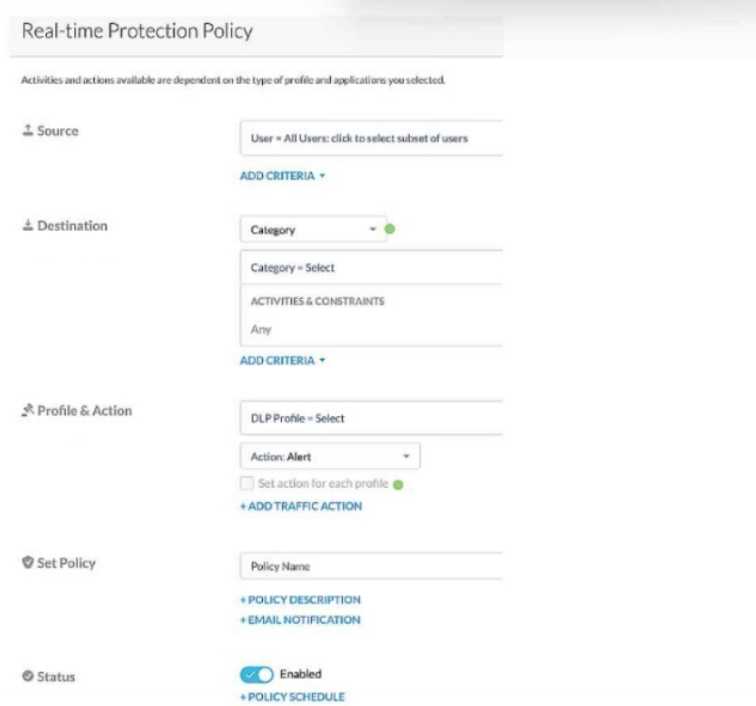Toggle the Enabled status switch

coord(257,675)
